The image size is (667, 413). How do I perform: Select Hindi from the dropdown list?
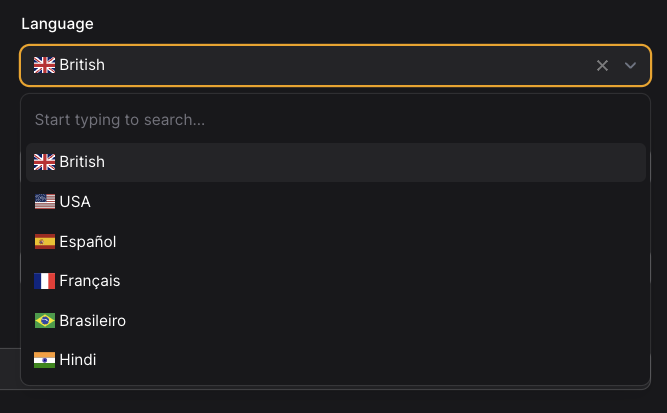click(336, 360)
